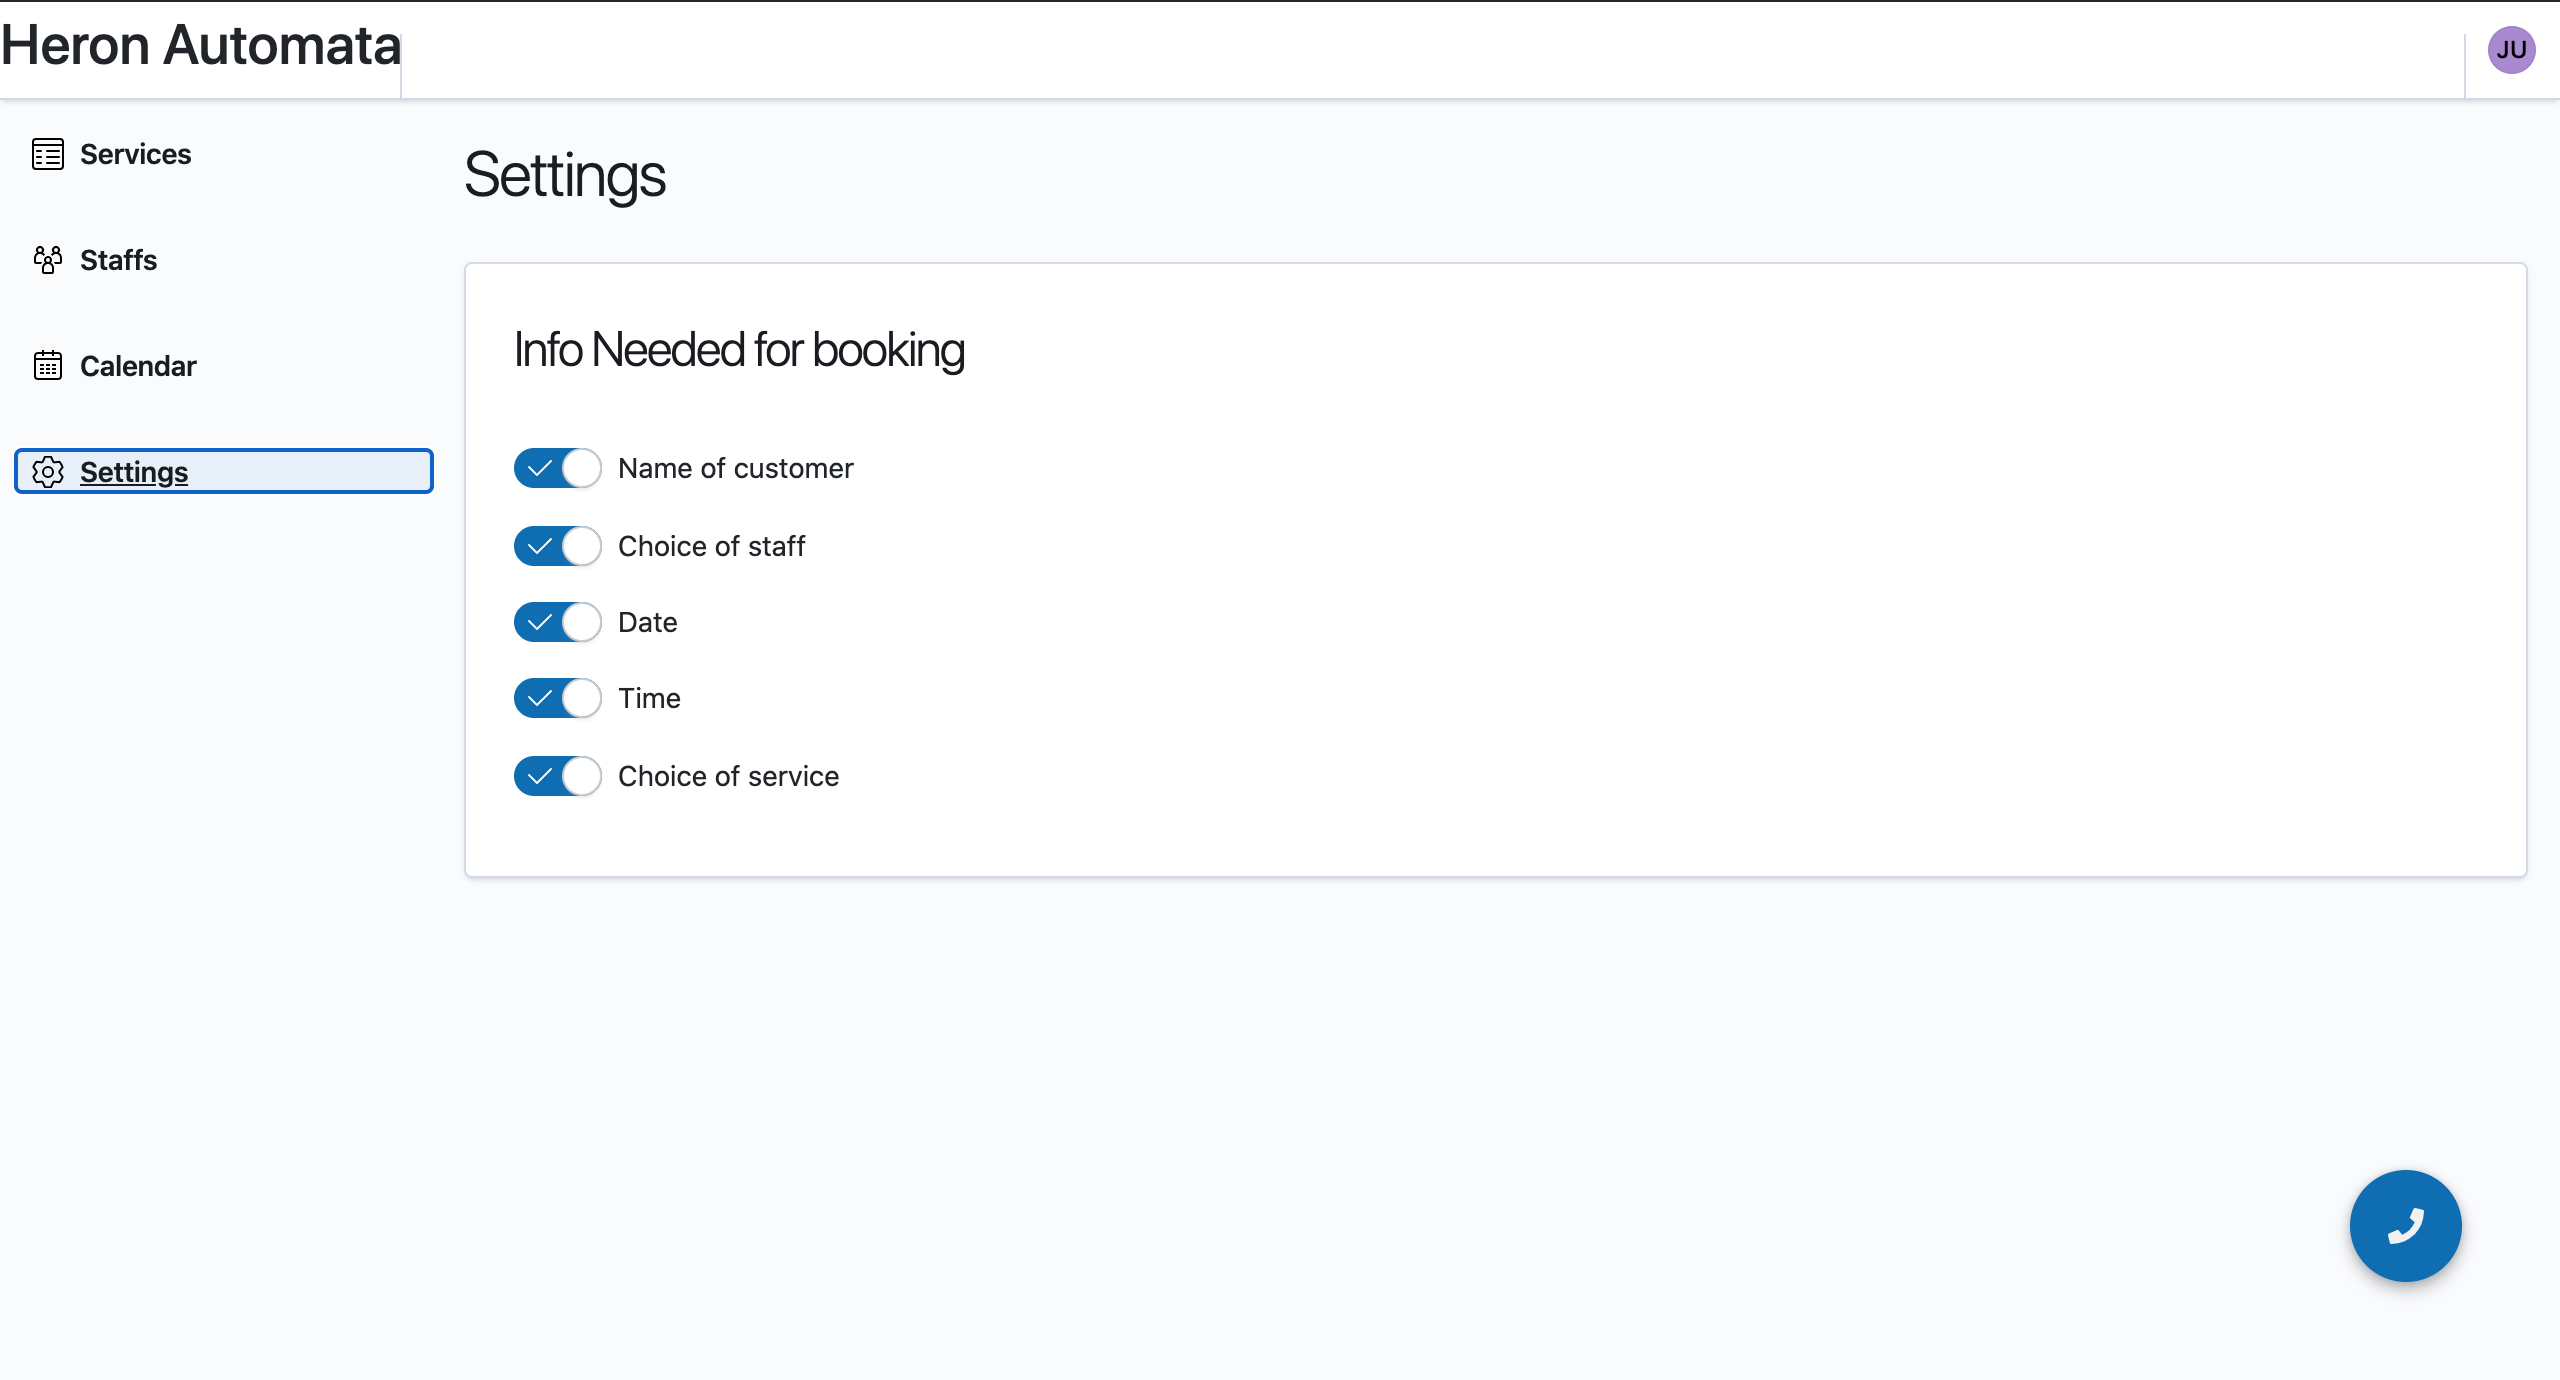Click the Name of customer label
Screen dimensions: 2560x1380
735,468
